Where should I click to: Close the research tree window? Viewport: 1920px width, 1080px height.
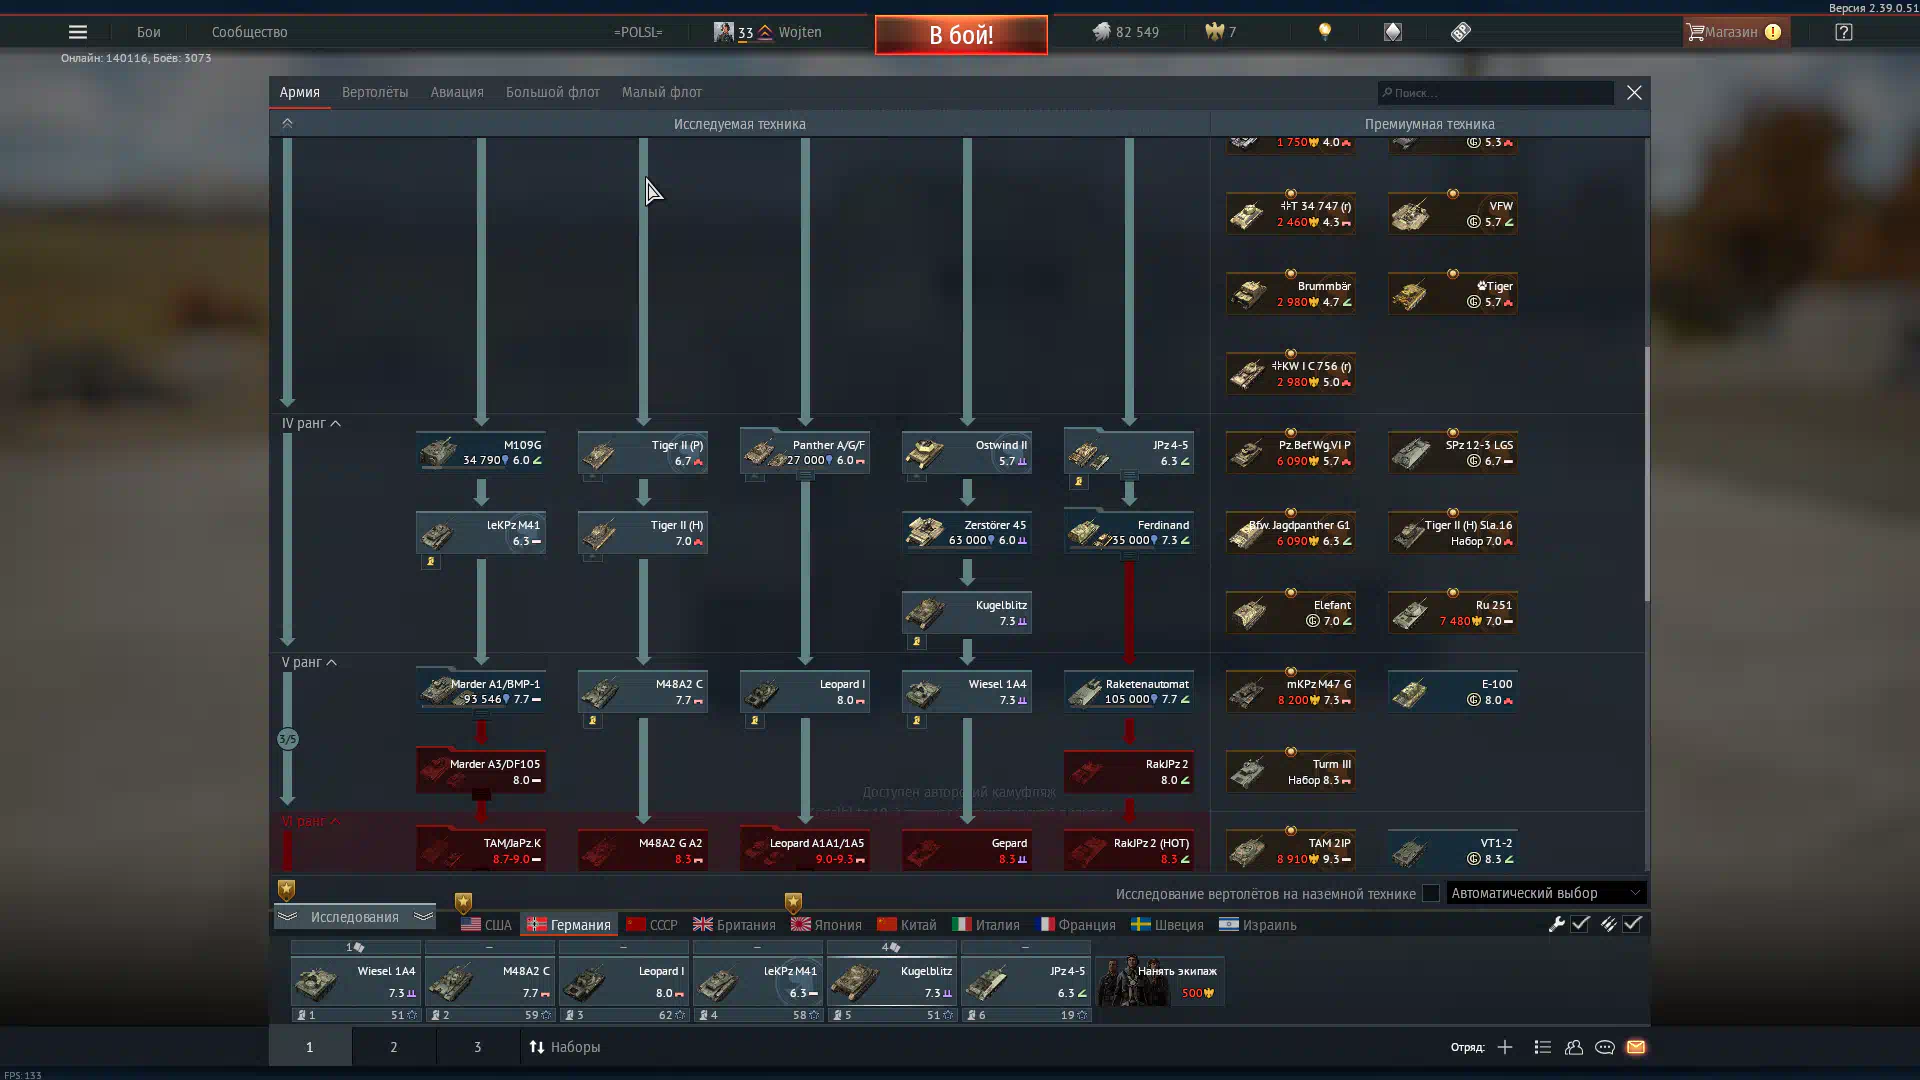pos(1634,92)
